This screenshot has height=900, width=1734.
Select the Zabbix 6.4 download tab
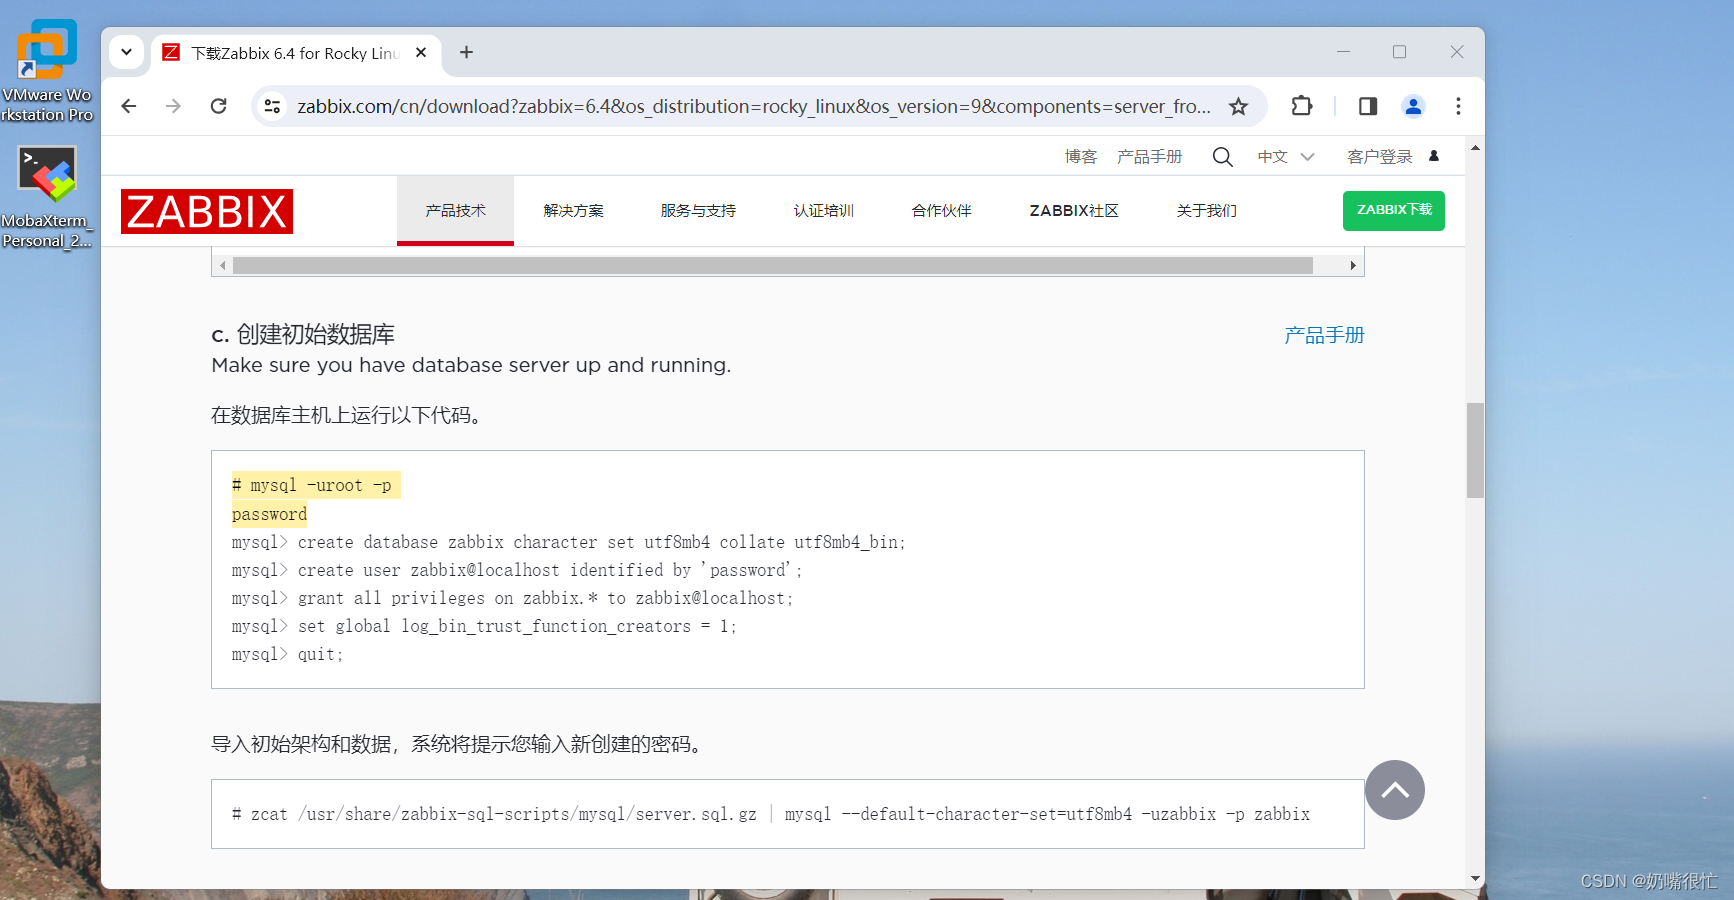pos(295,53)
